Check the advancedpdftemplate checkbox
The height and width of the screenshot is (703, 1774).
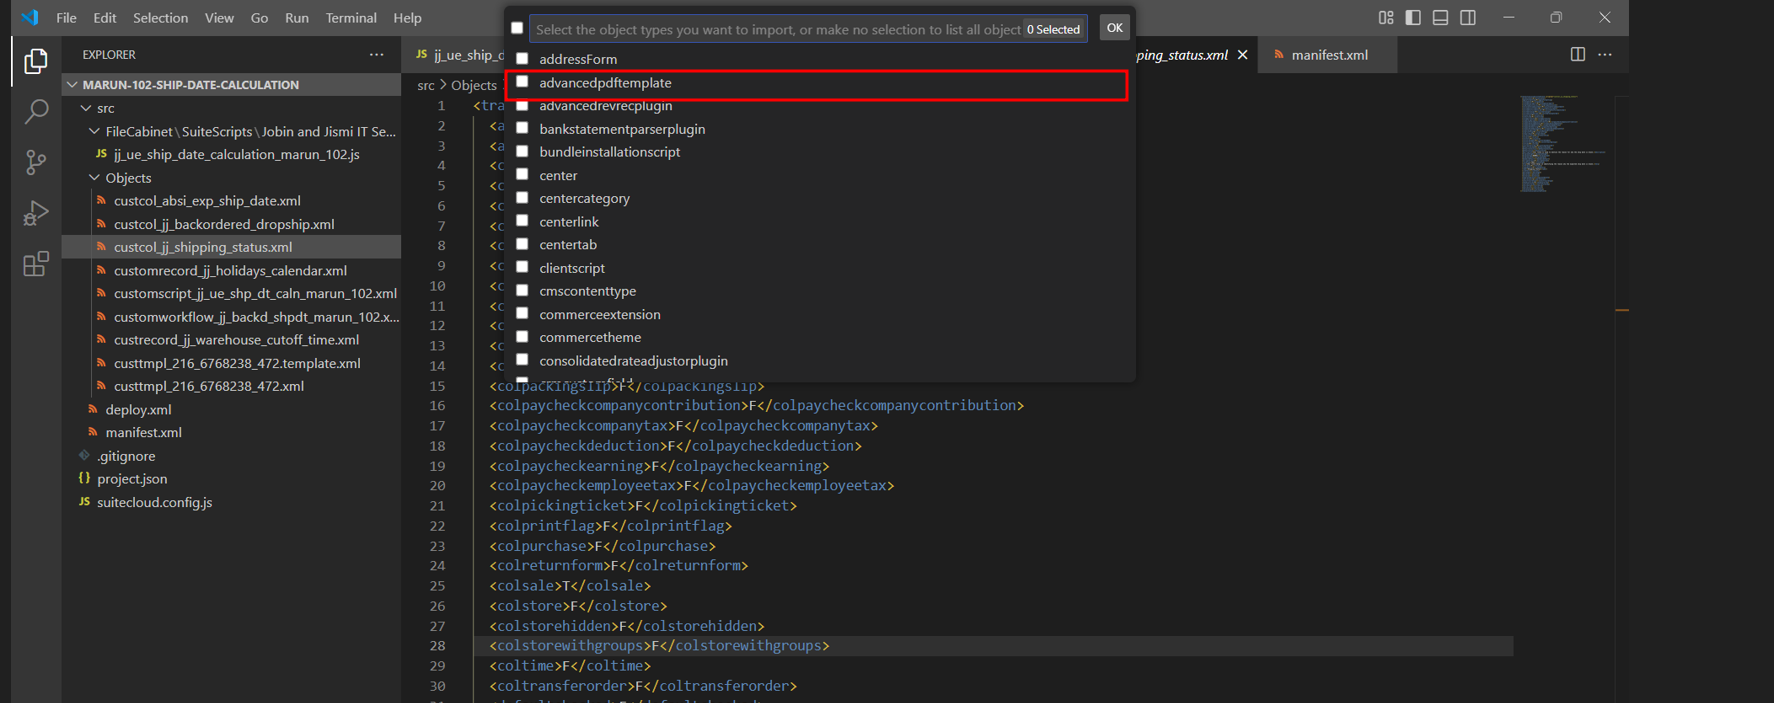(x=522, y=83)
